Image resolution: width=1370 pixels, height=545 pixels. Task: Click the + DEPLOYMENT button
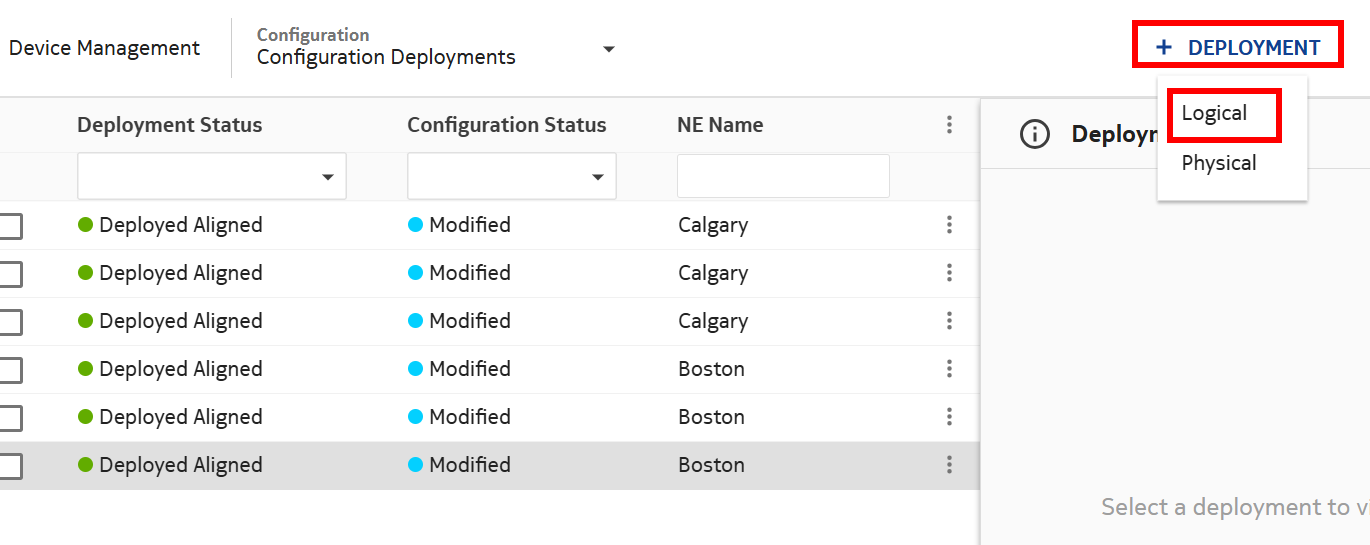(1238, 47)
